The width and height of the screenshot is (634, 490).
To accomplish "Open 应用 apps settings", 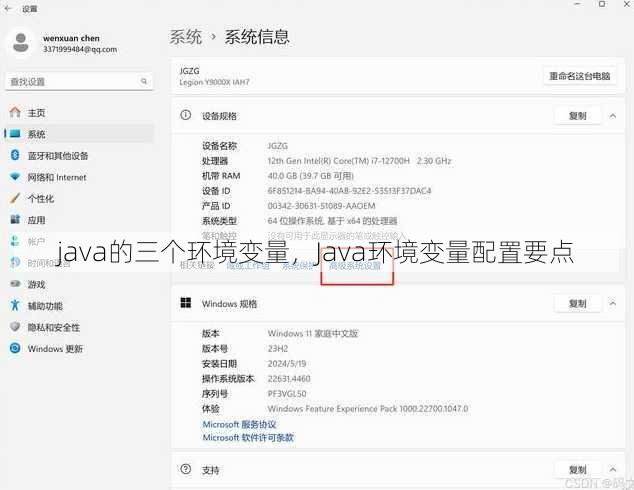I will (x=79, y=220).
